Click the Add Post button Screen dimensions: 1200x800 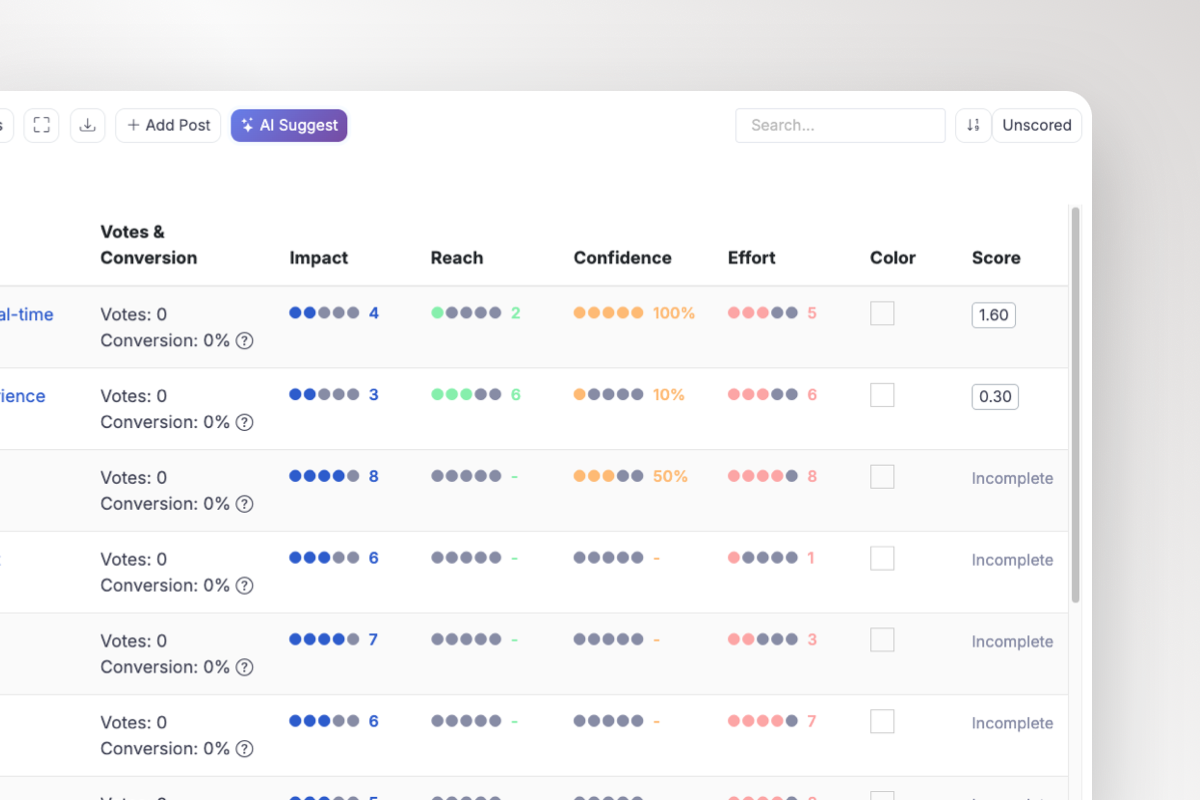(x=168, y=125)
